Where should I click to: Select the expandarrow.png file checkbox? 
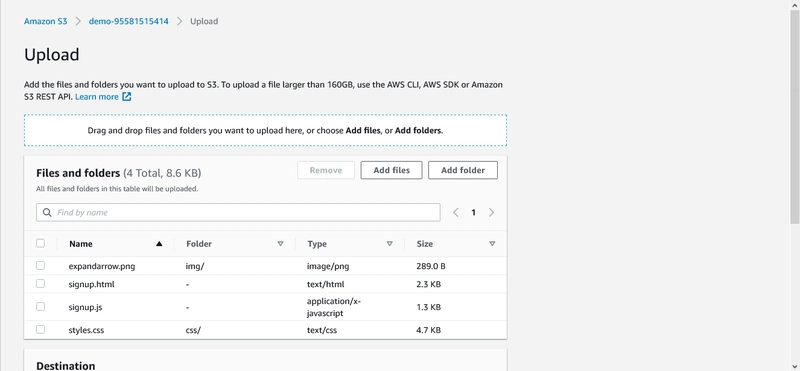pos(40,265)
